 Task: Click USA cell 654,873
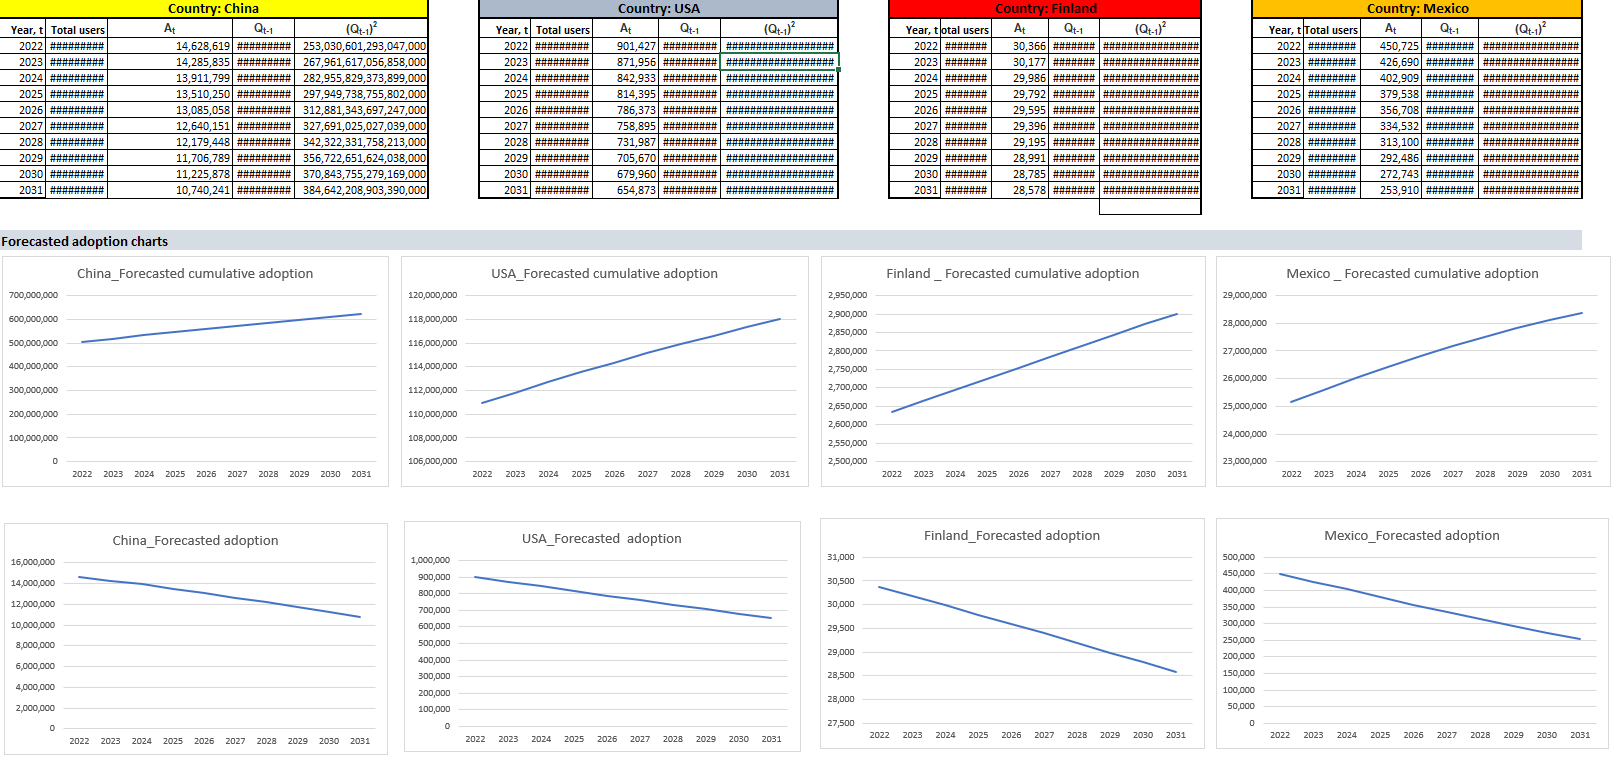click(626, 190)
